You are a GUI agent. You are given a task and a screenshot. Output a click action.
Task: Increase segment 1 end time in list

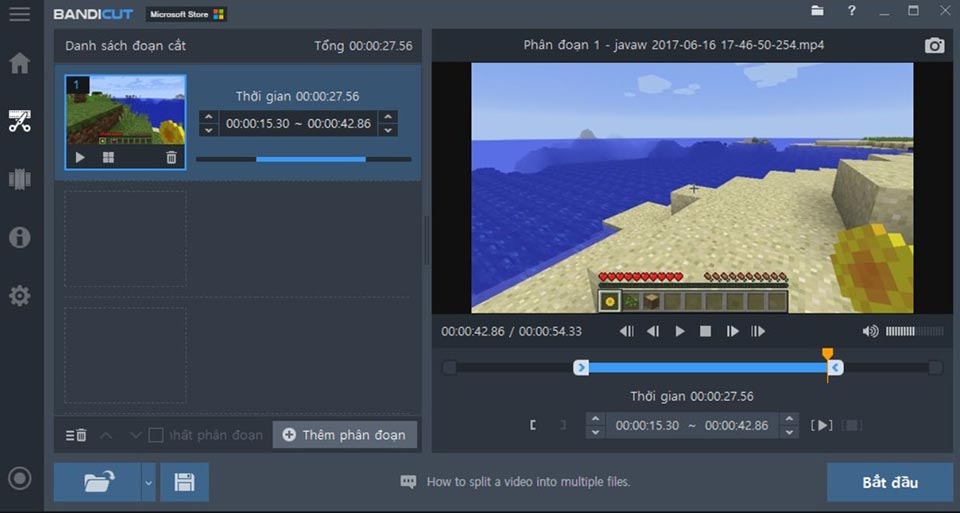click(x=388, y=116)
